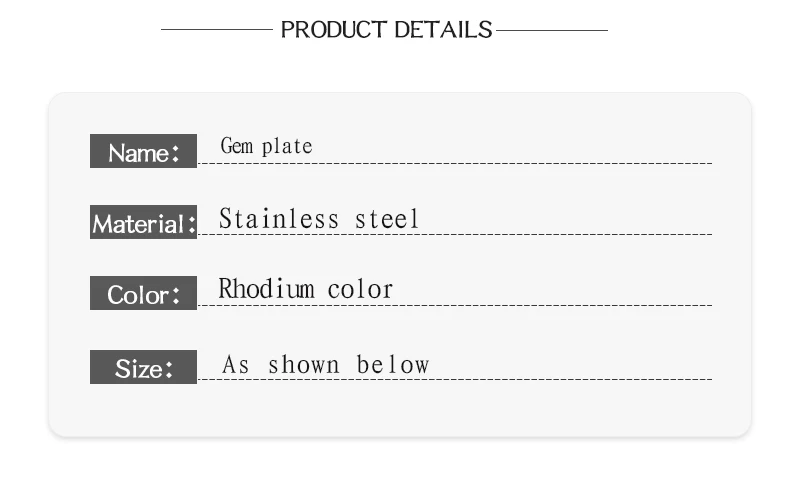Click the Rhodium color value text
Image resolution: width=790 pixels, height=483 pixels.
pyautogui.click(x=306, y=290)
